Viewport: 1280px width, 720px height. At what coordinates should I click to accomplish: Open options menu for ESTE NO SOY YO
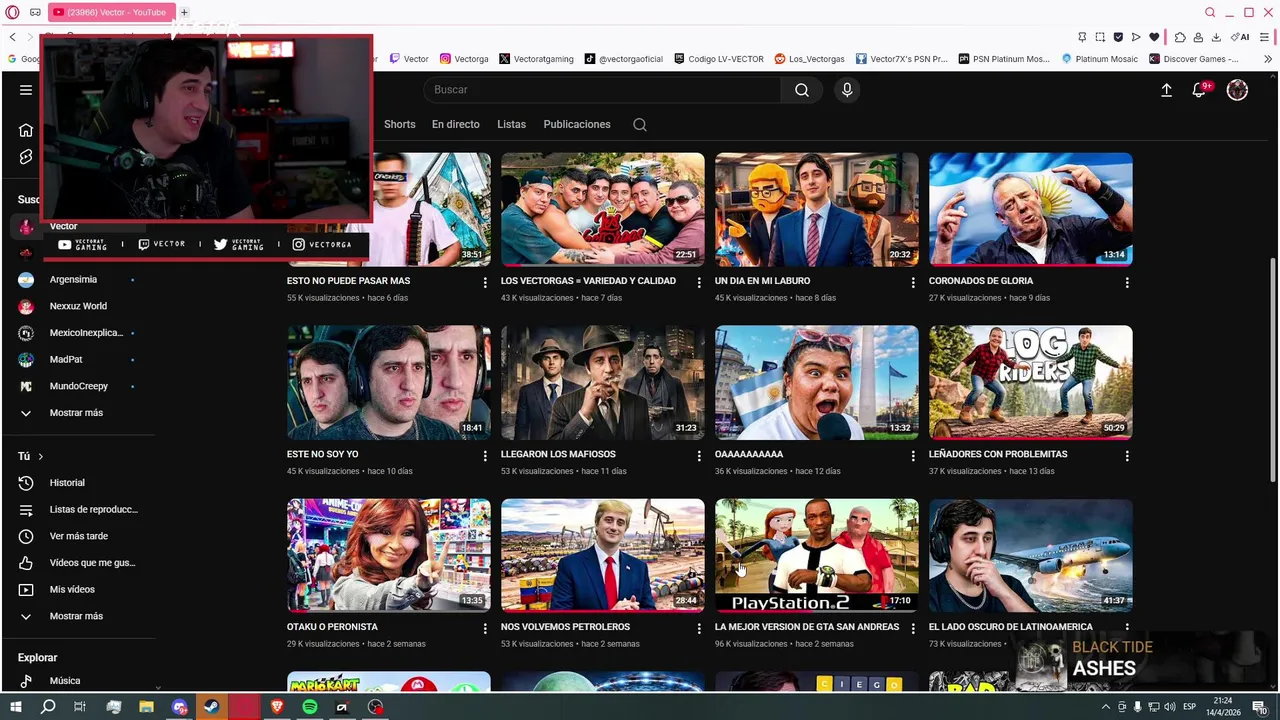pyautogui.click(x=485, y=456)
